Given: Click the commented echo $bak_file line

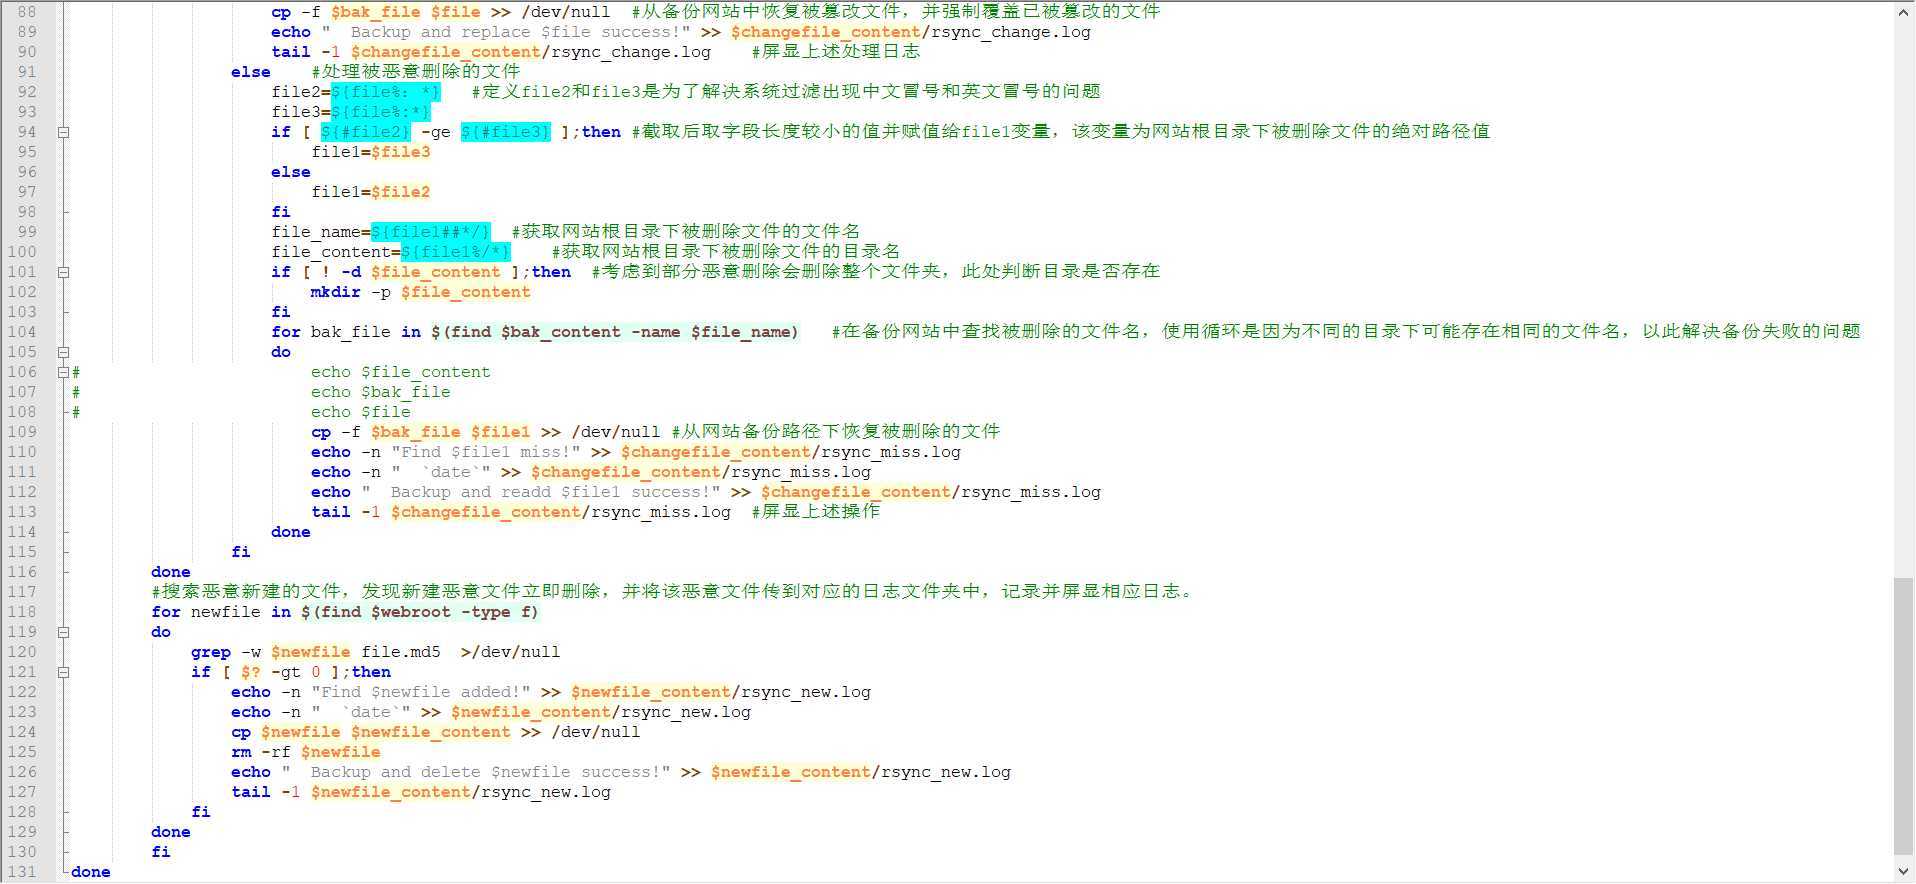Looking at the screenshot, I should pos(380,392).
